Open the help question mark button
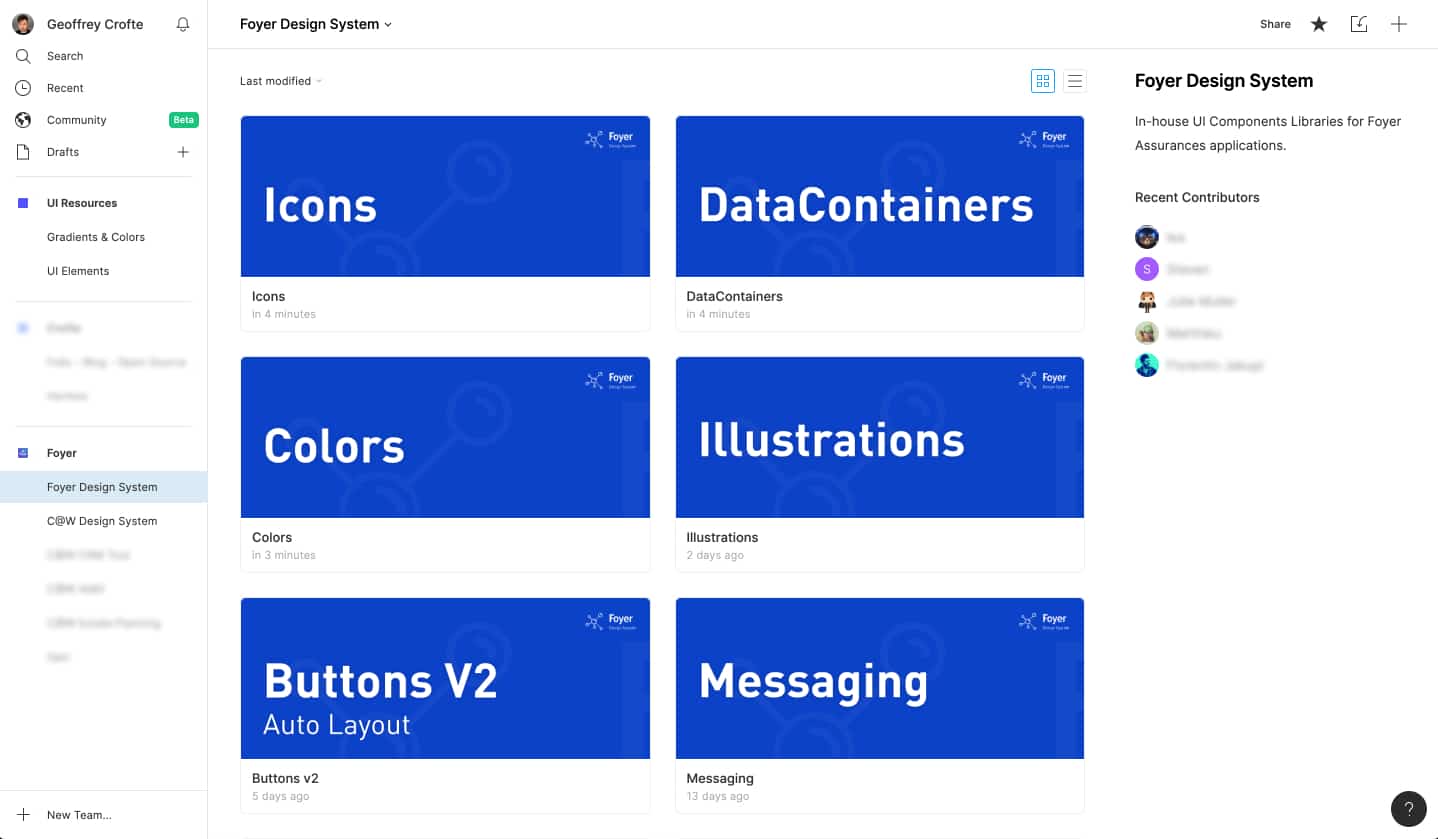 pos(1408,809)
